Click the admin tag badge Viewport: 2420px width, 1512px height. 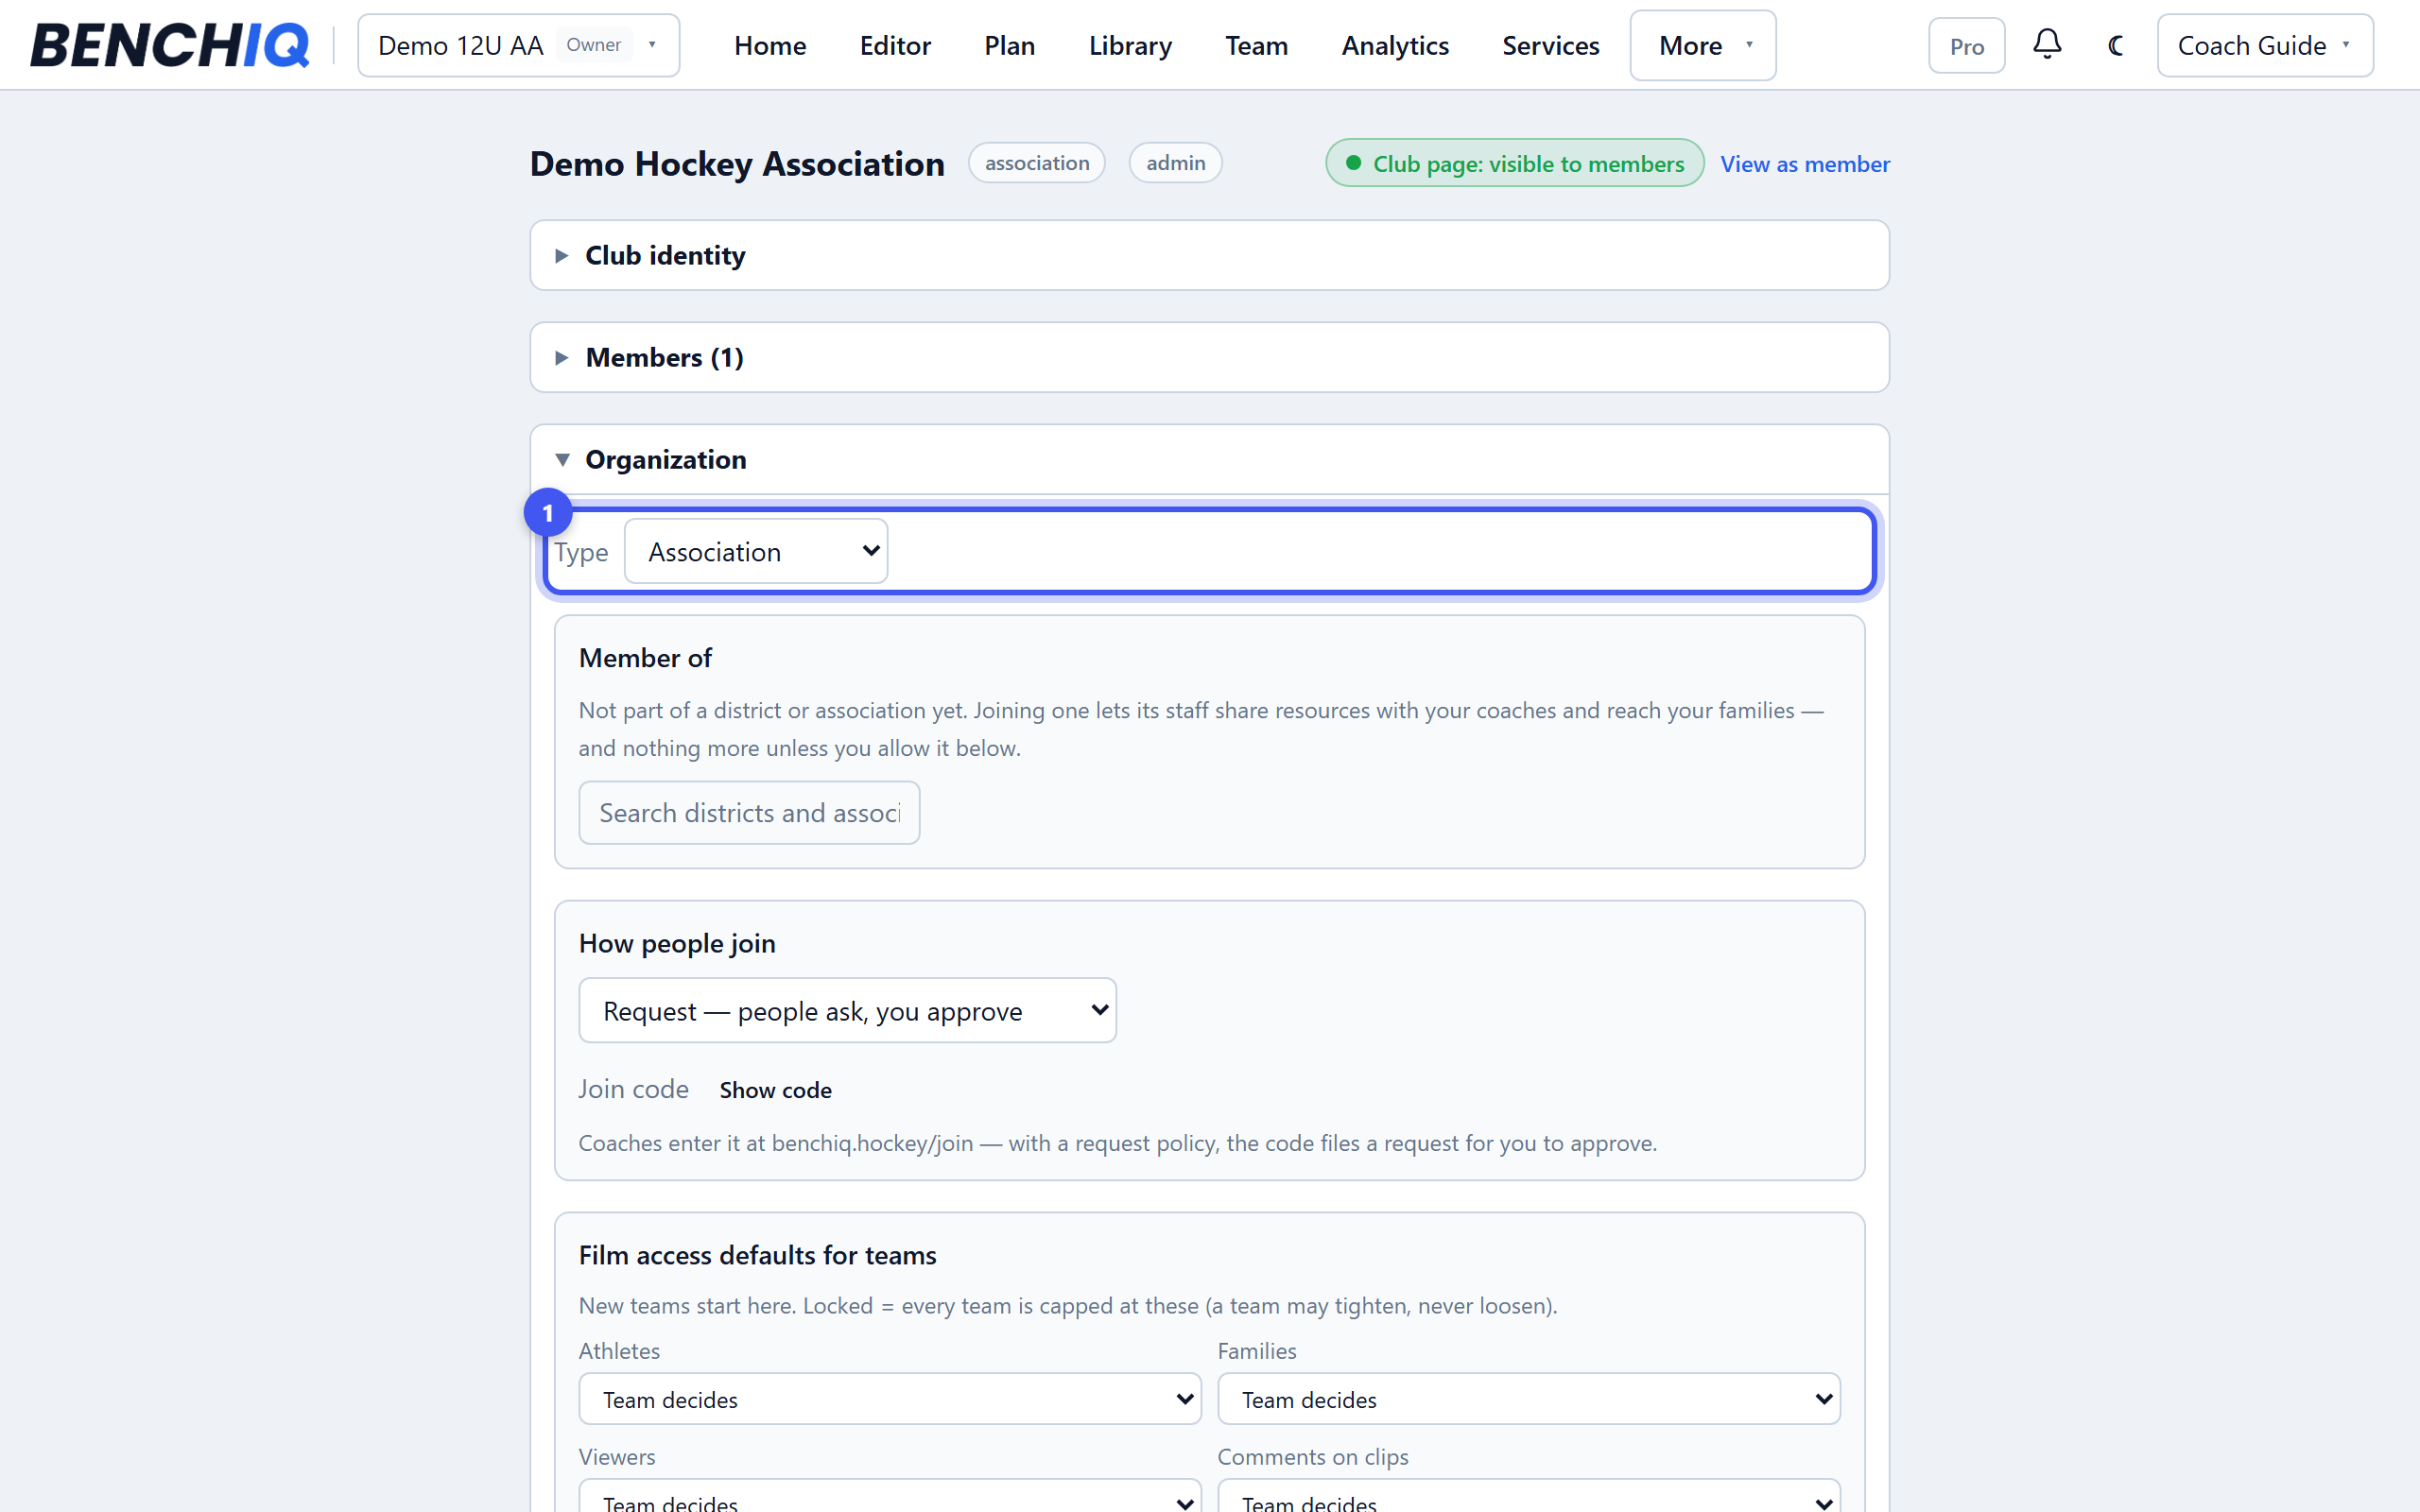[x=1175, y=163]
